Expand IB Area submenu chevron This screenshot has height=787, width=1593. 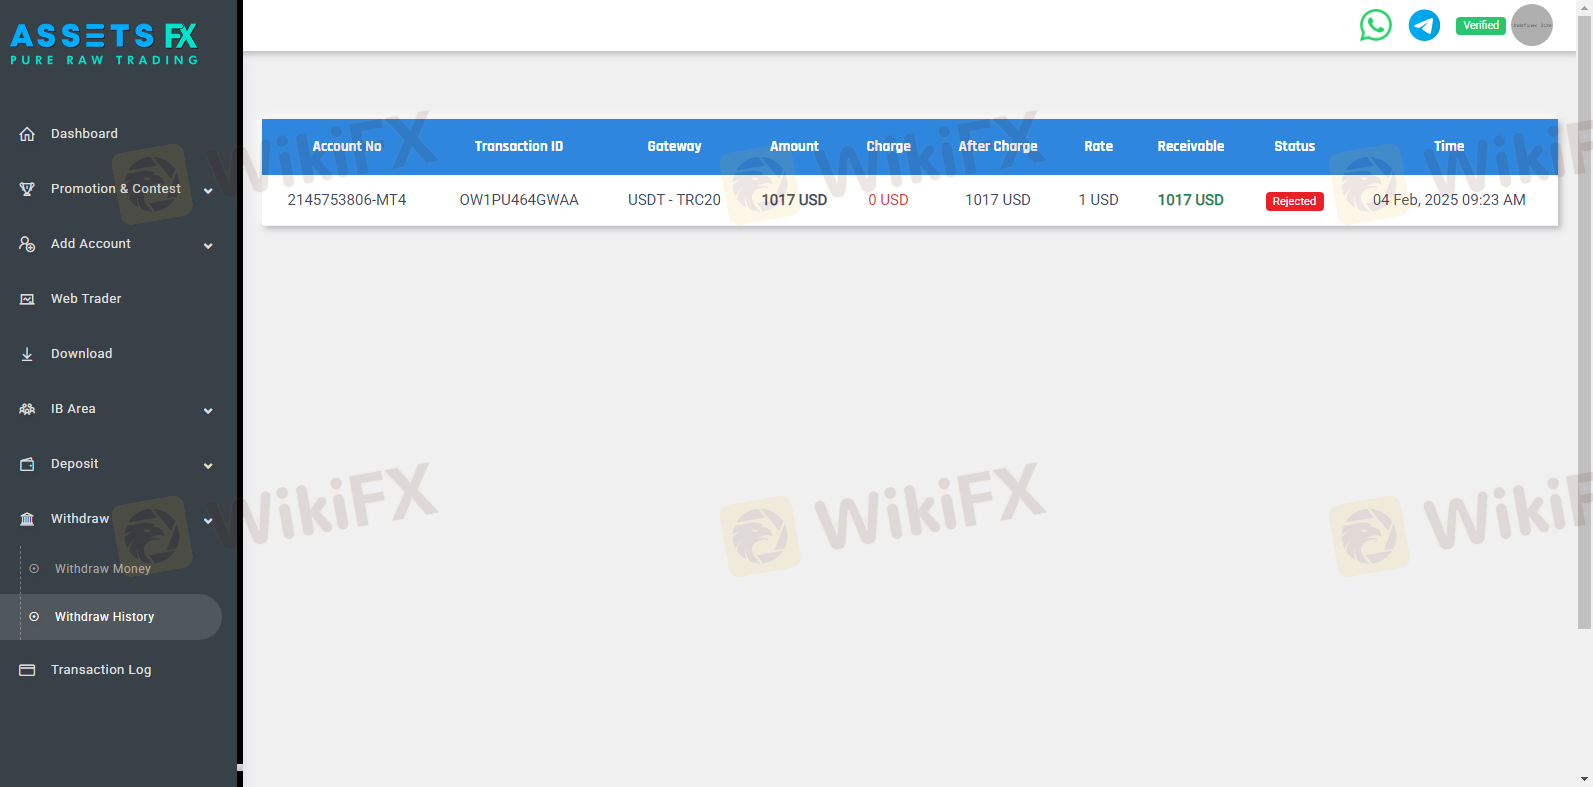tap(208, 410)
